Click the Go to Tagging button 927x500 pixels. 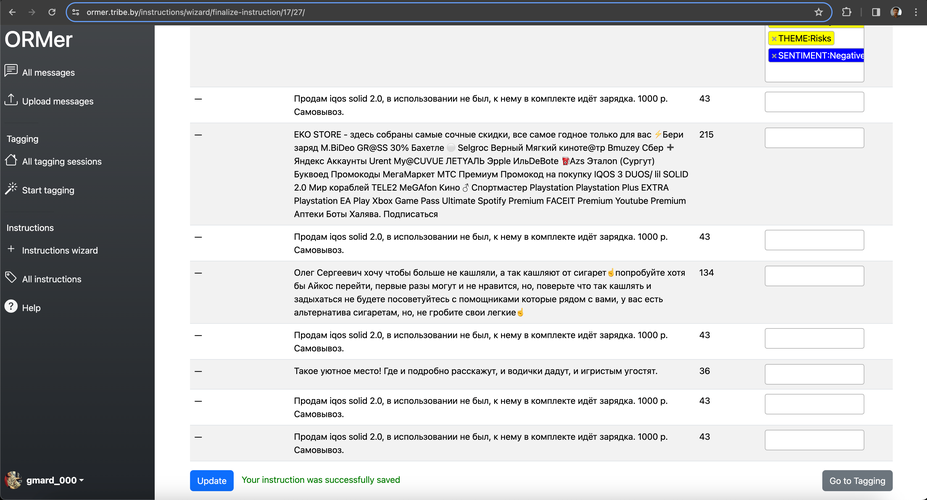(856, 480)
